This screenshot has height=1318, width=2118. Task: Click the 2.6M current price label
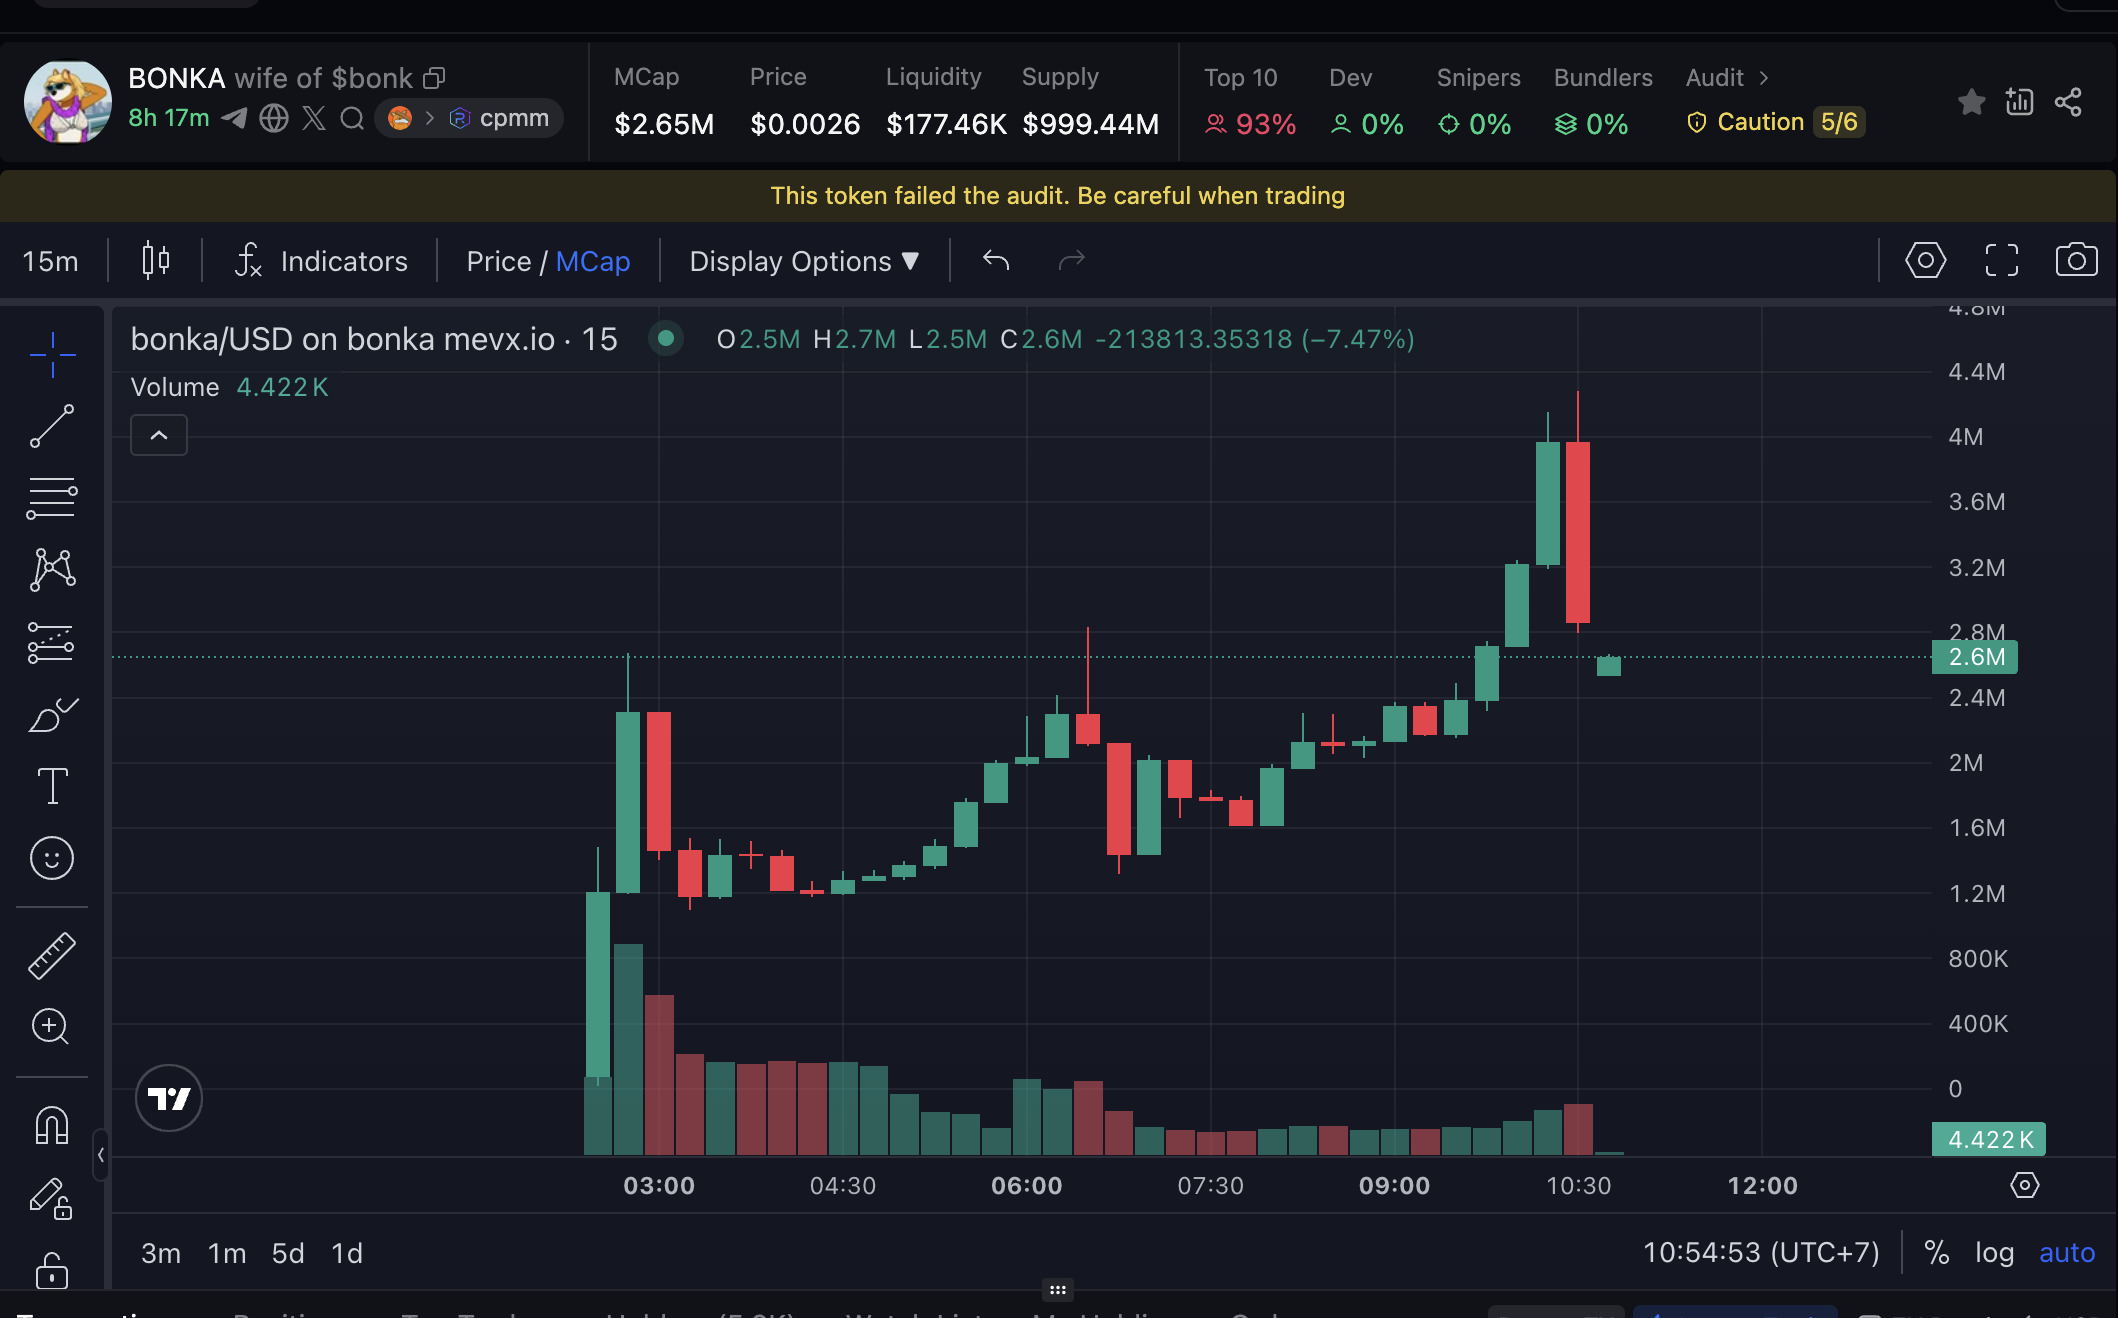tap(1975, 657)
